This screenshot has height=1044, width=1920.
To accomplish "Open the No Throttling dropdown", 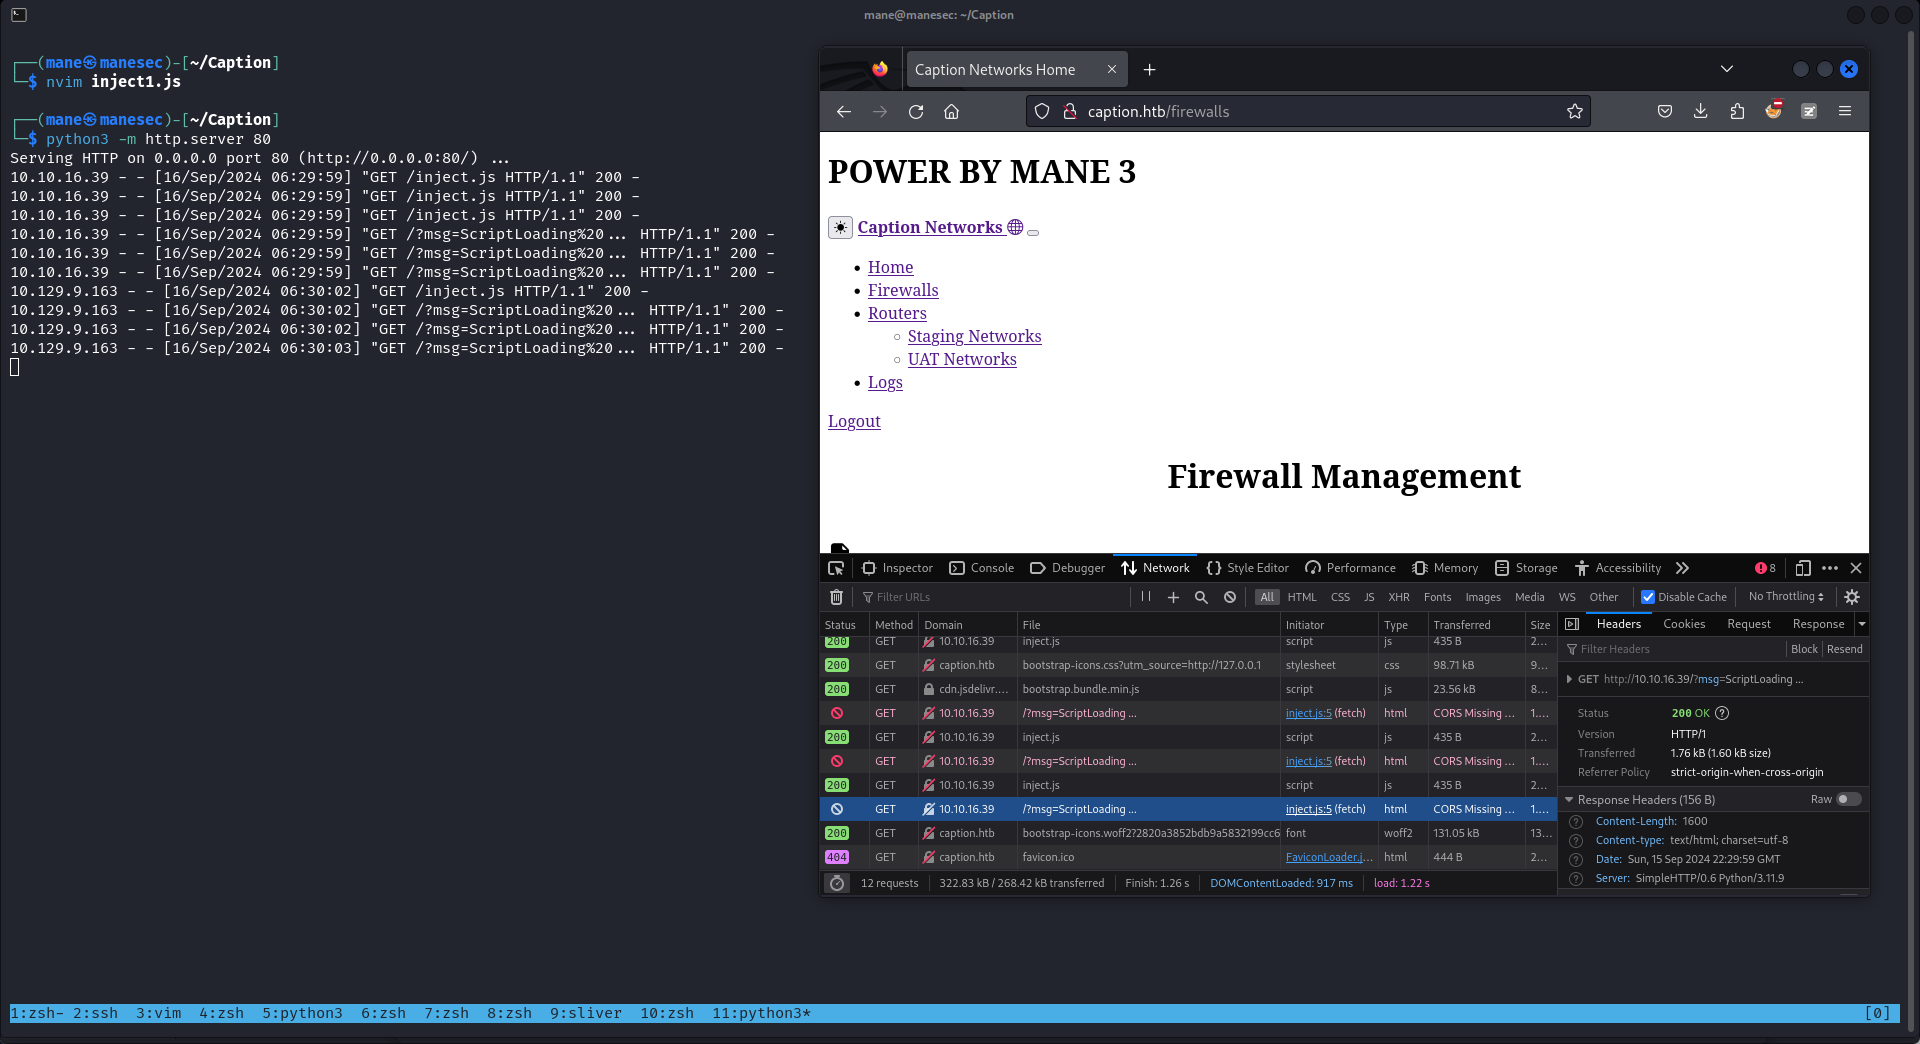I will coord(1786,597).
